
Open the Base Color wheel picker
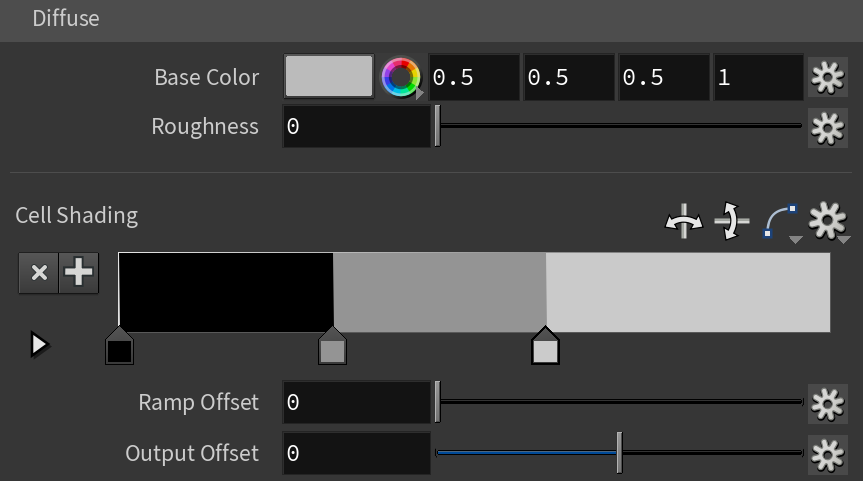401,77
